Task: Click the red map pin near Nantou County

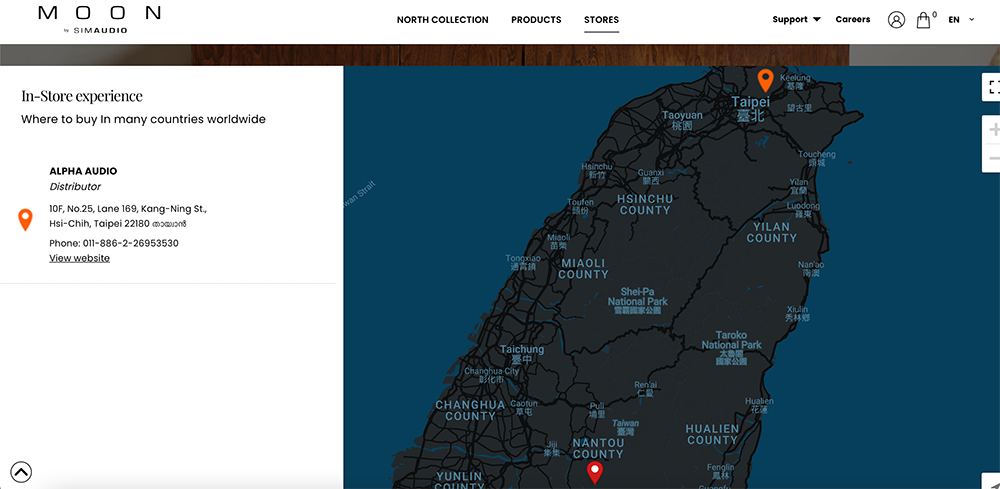Action: point(594,472)
